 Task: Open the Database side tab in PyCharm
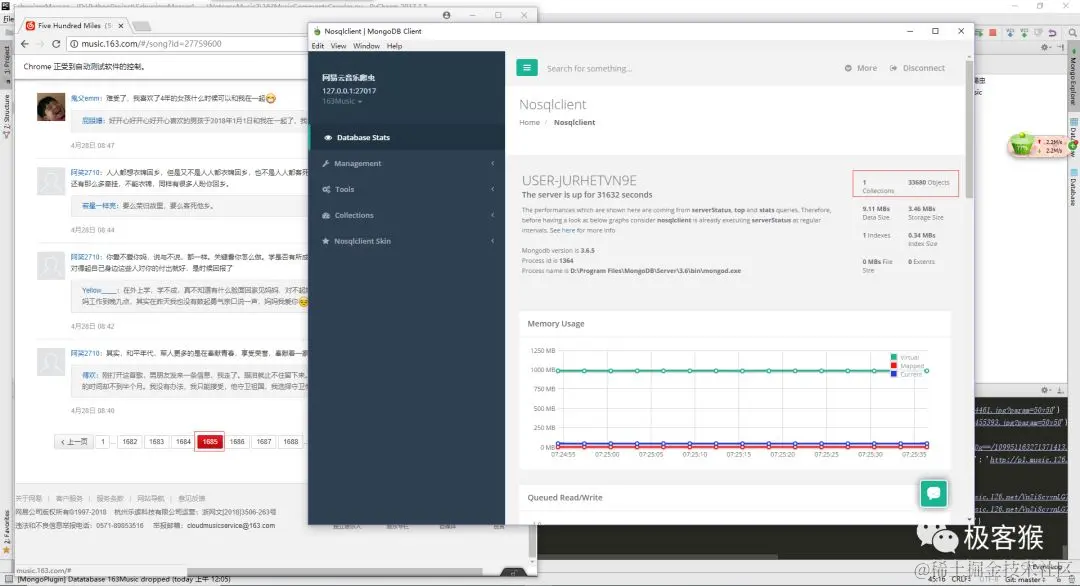pos(1073,187)
